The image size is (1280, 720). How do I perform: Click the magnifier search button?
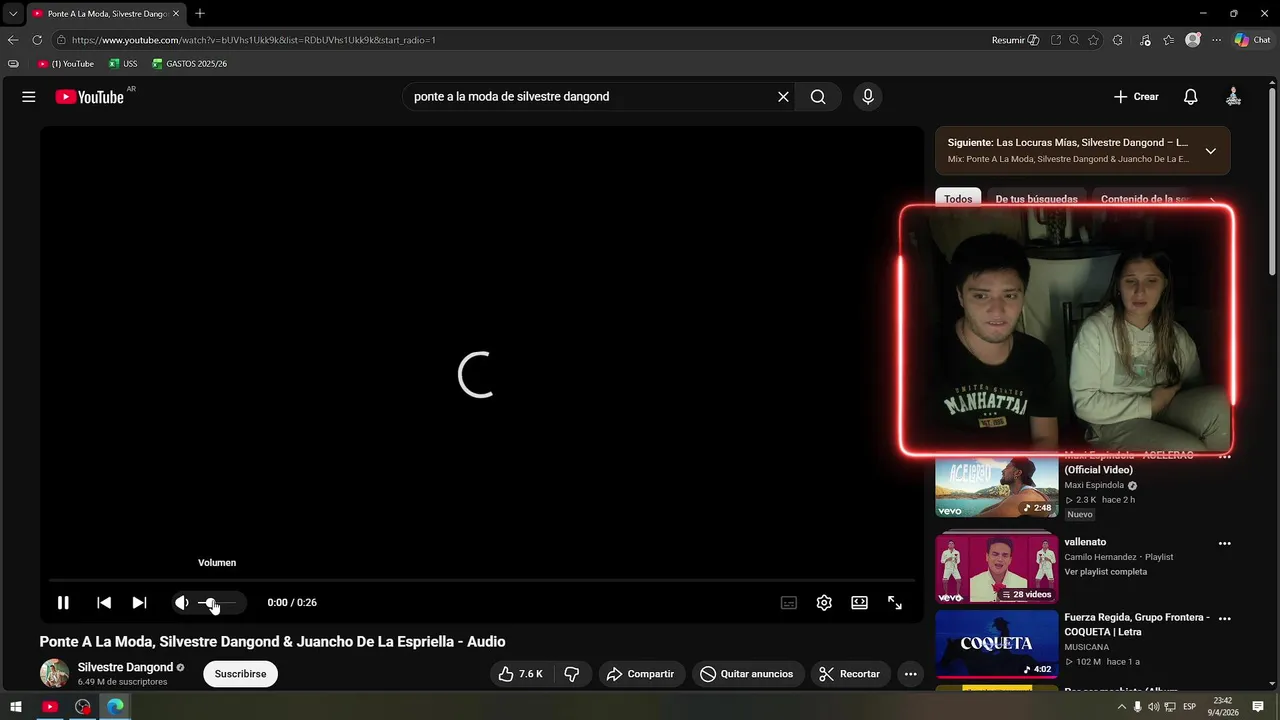click(x=818, y=97)
